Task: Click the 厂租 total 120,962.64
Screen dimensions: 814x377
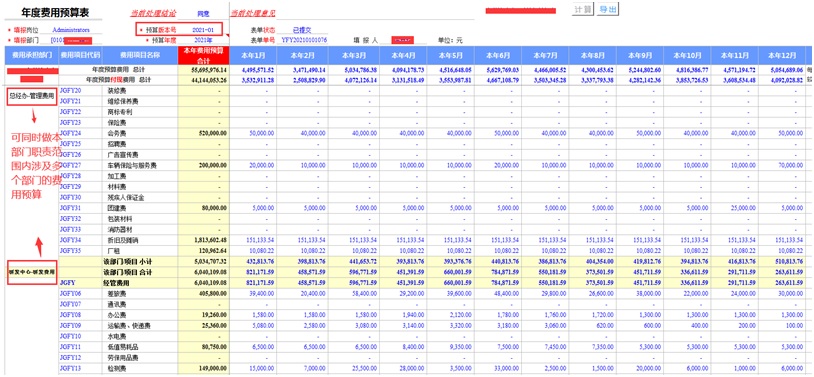Action: (x=213, y=251)
